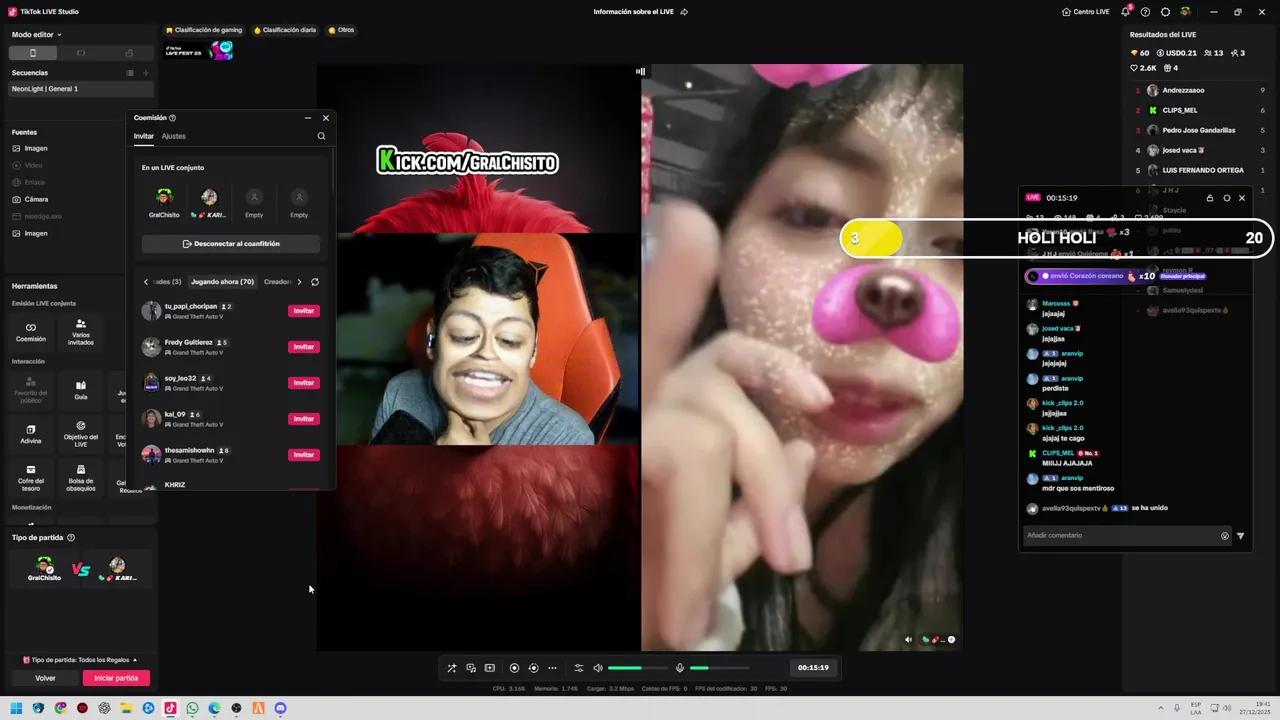The image size is (1280, 720).
Task: Open the Cofre del tesoro tool
Action: (30, 478)
